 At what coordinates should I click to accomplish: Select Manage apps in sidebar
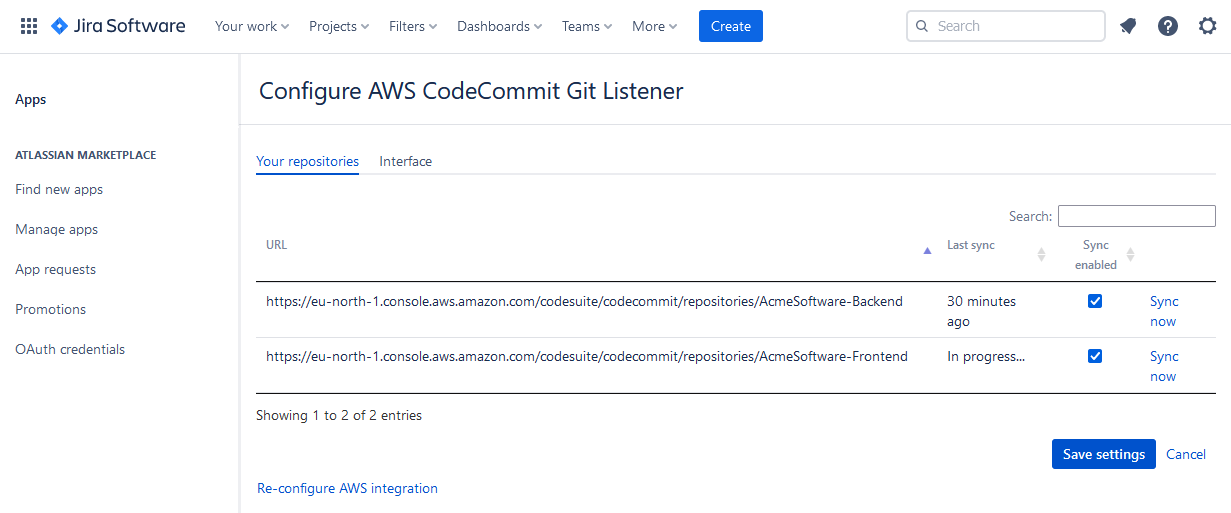pyautogui.click(x=57, y=229)
